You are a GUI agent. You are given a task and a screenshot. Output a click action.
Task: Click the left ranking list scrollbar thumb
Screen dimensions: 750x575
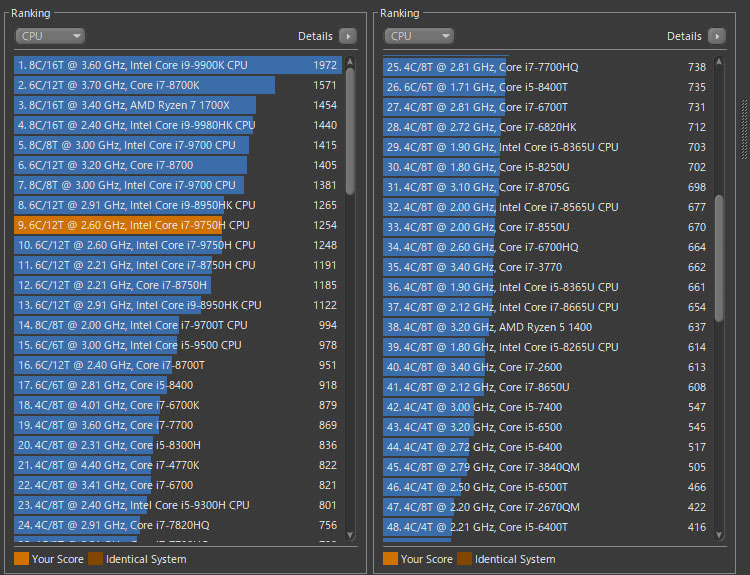point(350,132)
